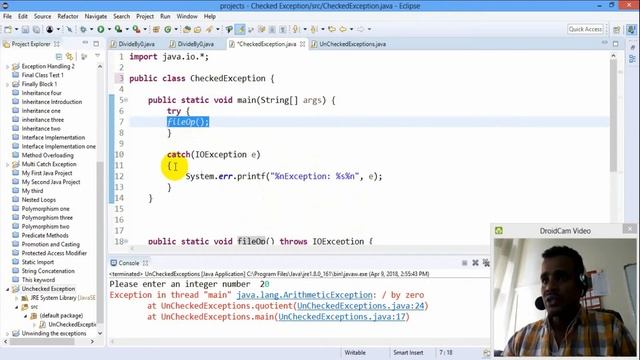Expand the Multi Catch Exception project

click(7, 164)
